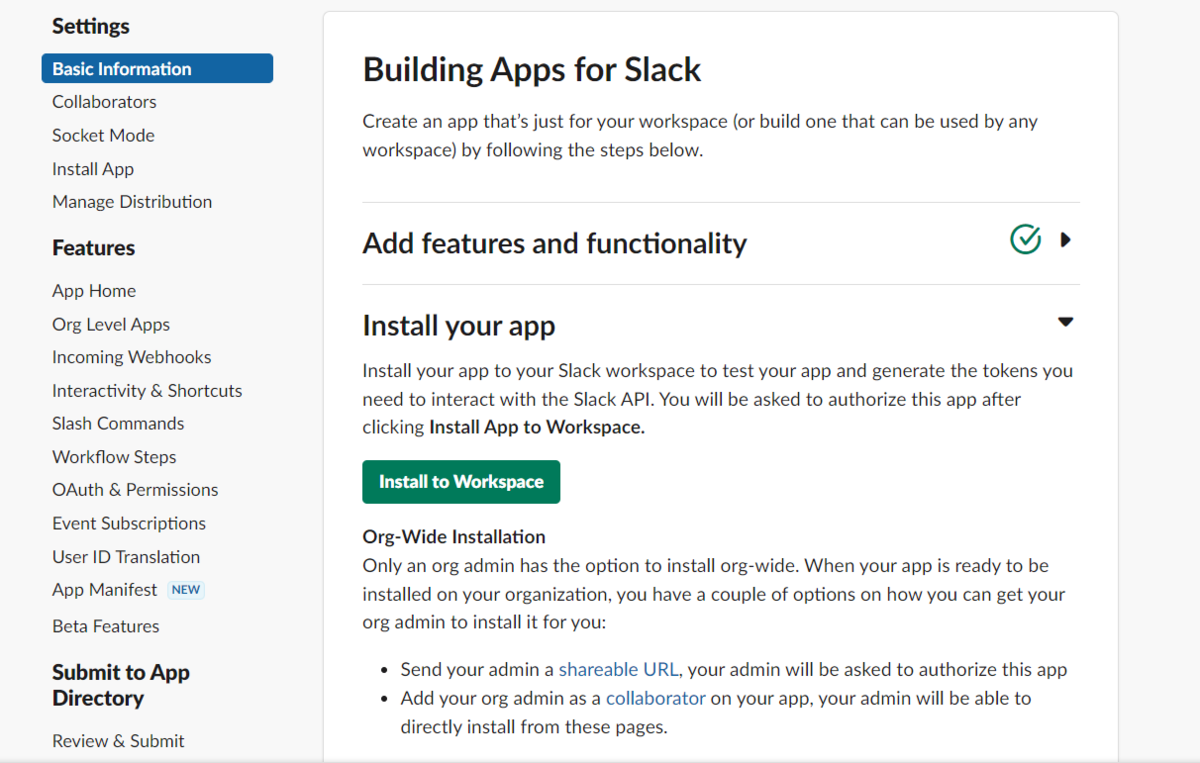Go to Interactivity & Shortcuts
This screenshot has width=1200, height=763.
147,391
